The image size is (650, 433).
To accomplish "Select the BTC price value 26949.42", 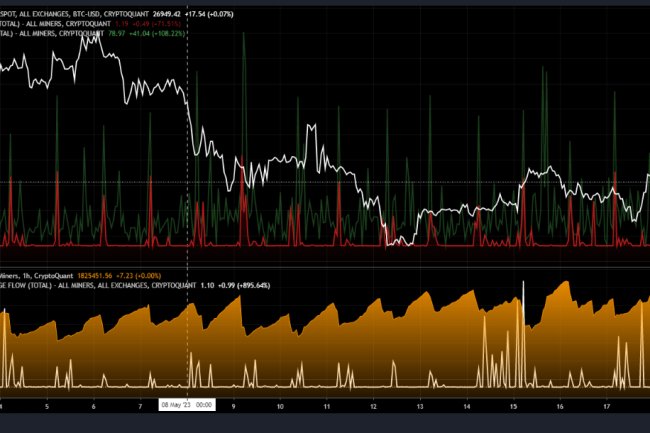I will (167, 14).
